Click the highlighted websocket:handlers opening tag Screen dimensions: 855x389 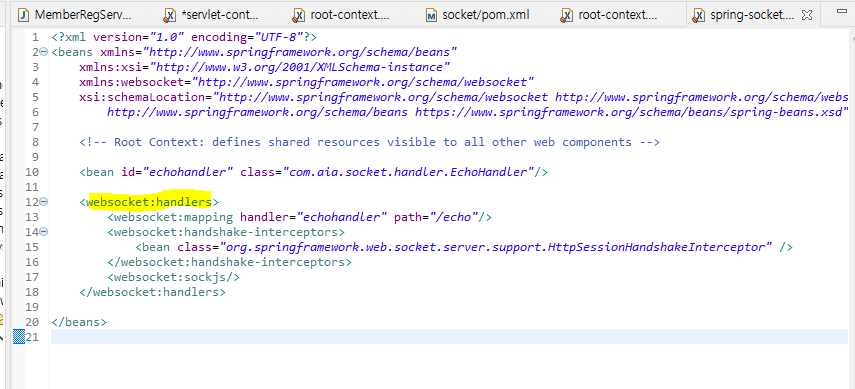click(x=149, y=202)
